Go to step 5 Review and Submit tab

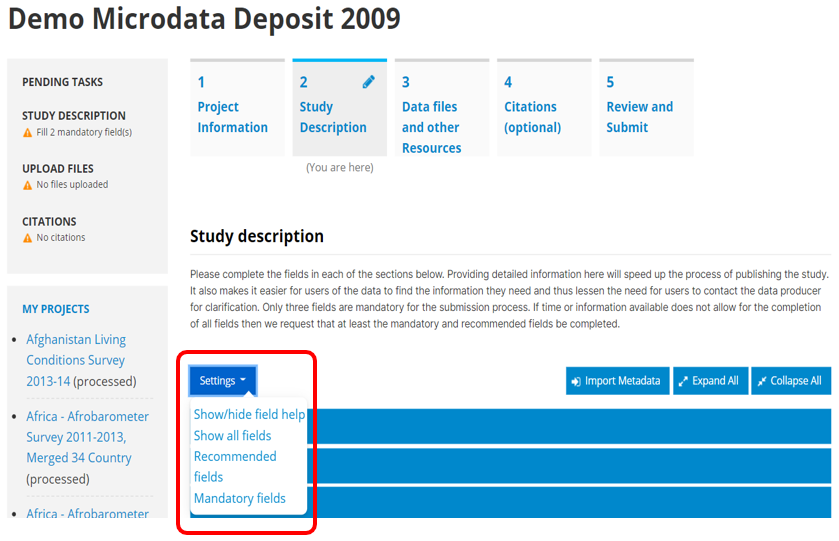(x=646, y=108)
